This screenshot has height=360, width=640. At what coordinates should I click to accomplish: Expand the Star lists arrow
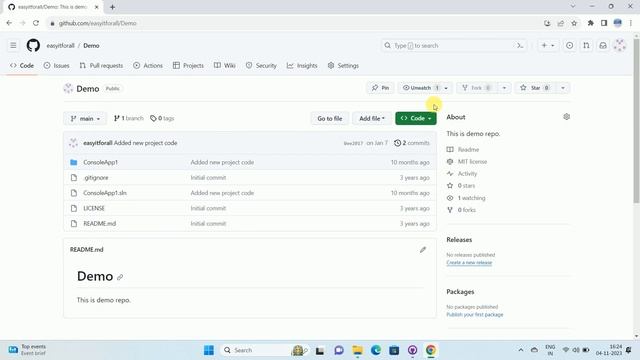pyautogui.click(x=563, y=88)
